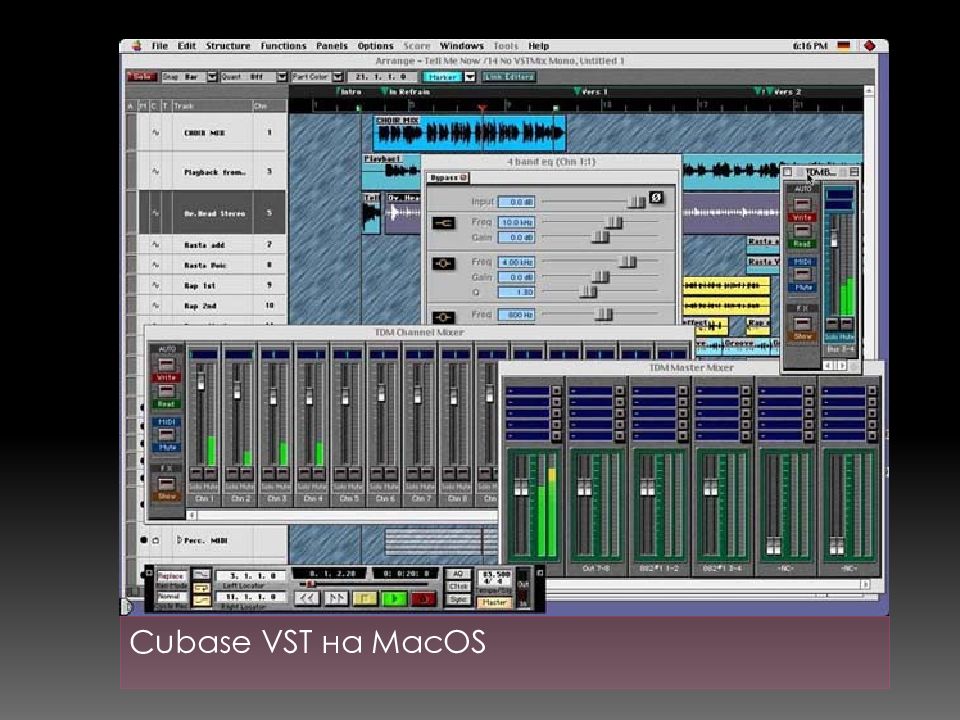The width and height of the screenshot is (960, 720).
Task: Click the punch-in icon atop the transport's icon column
Action: (201, 574)
